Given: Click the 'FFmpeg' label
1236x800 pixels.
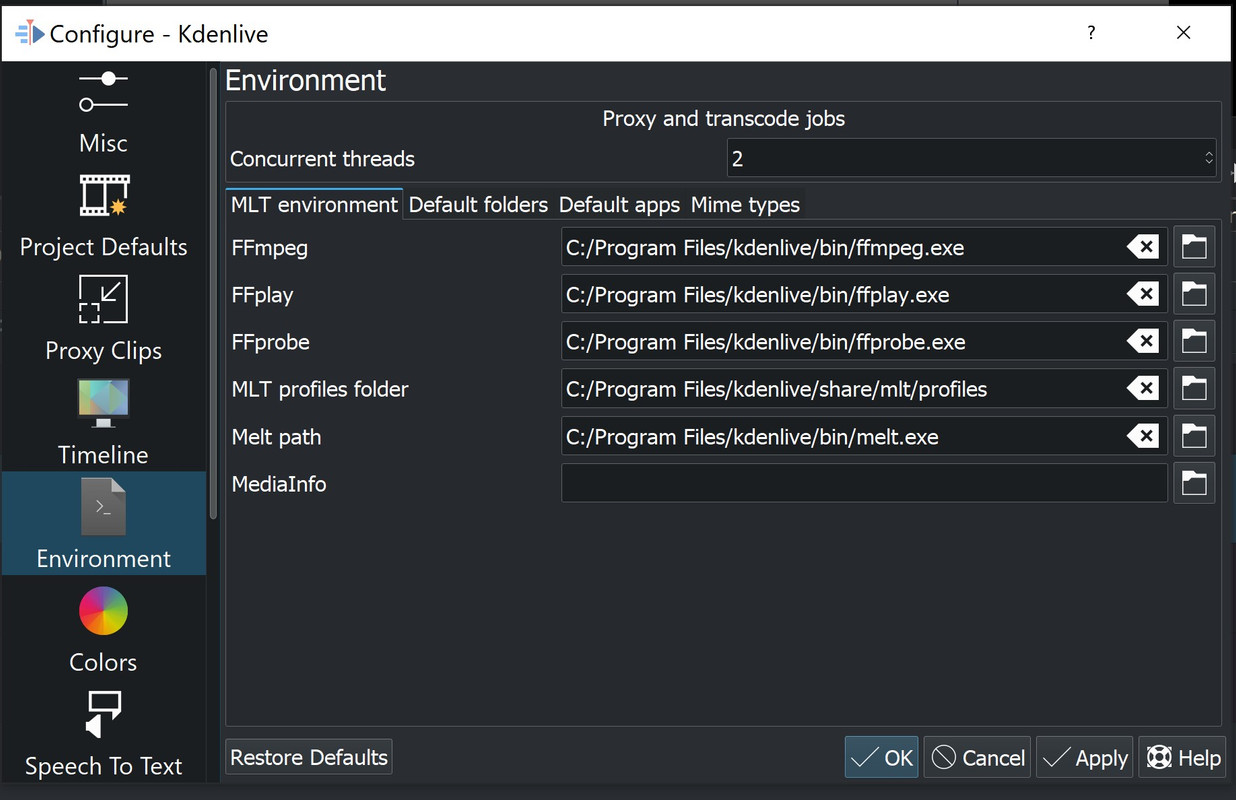Looking at the screenshot, I should pos(269,248).
